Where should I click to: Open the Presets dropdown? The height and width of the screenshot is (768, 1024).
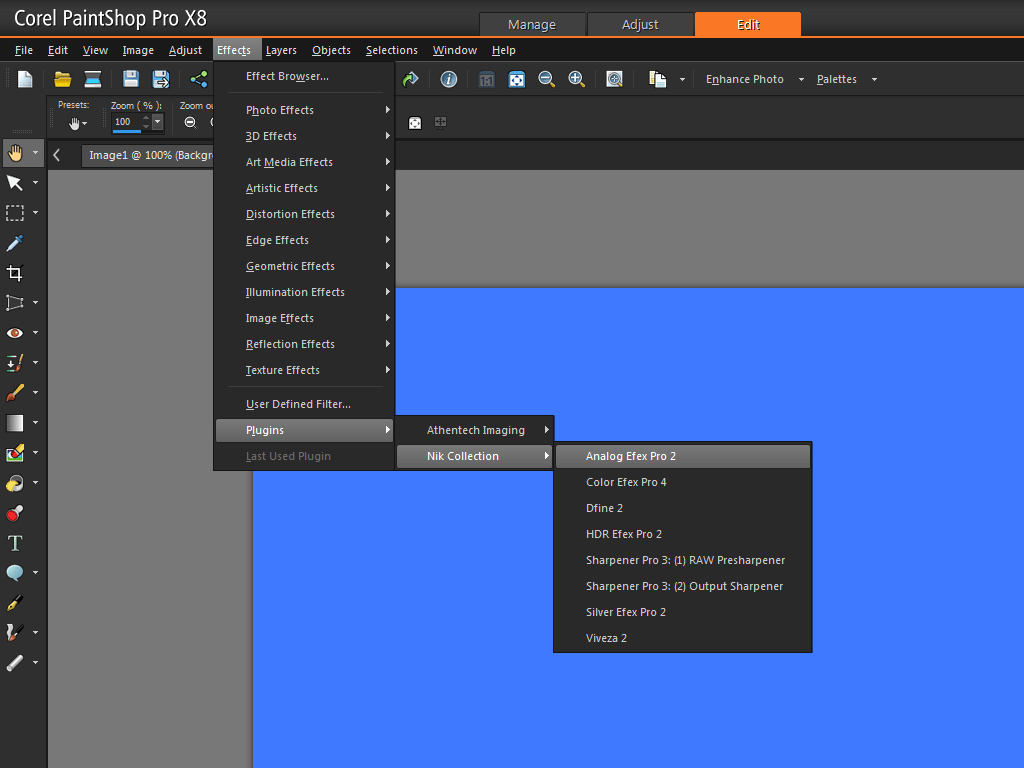point(80,122)
